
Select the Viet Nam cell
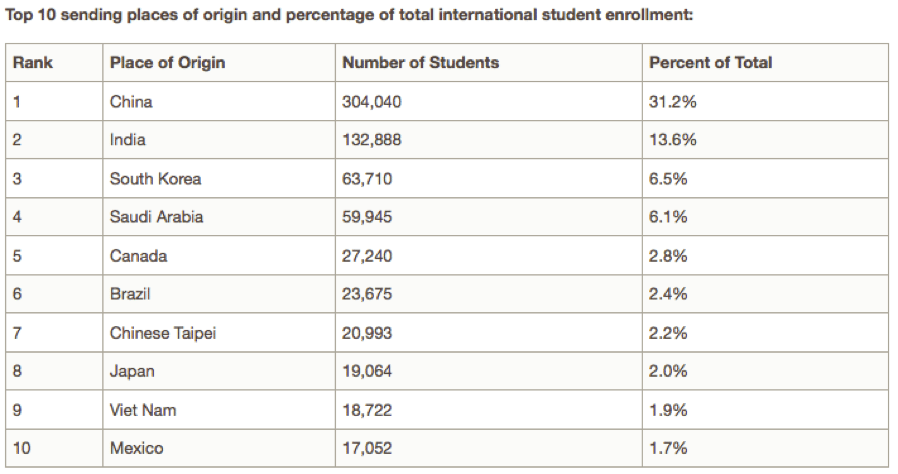[143, 410]
